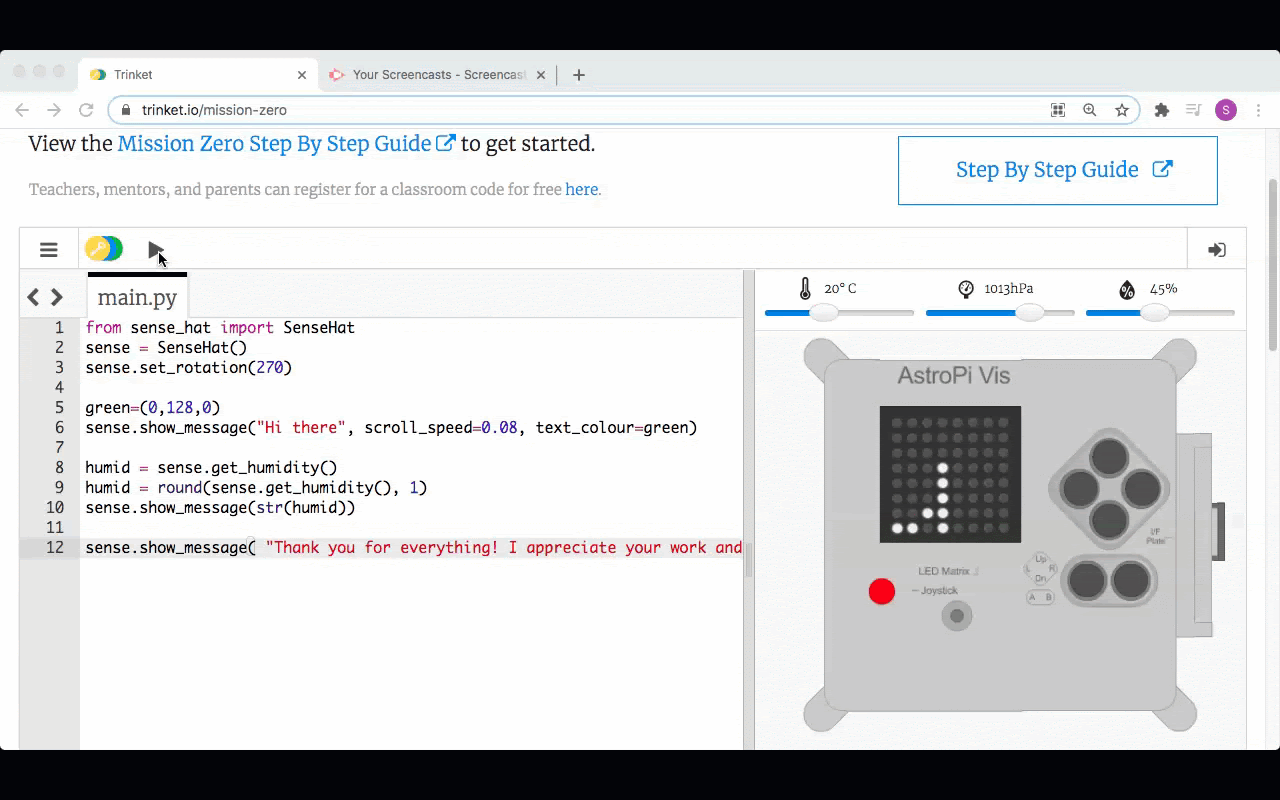Adjust the temperature slider handle
The height and width of the screenshot is (800, 1280).
[823, 313]
